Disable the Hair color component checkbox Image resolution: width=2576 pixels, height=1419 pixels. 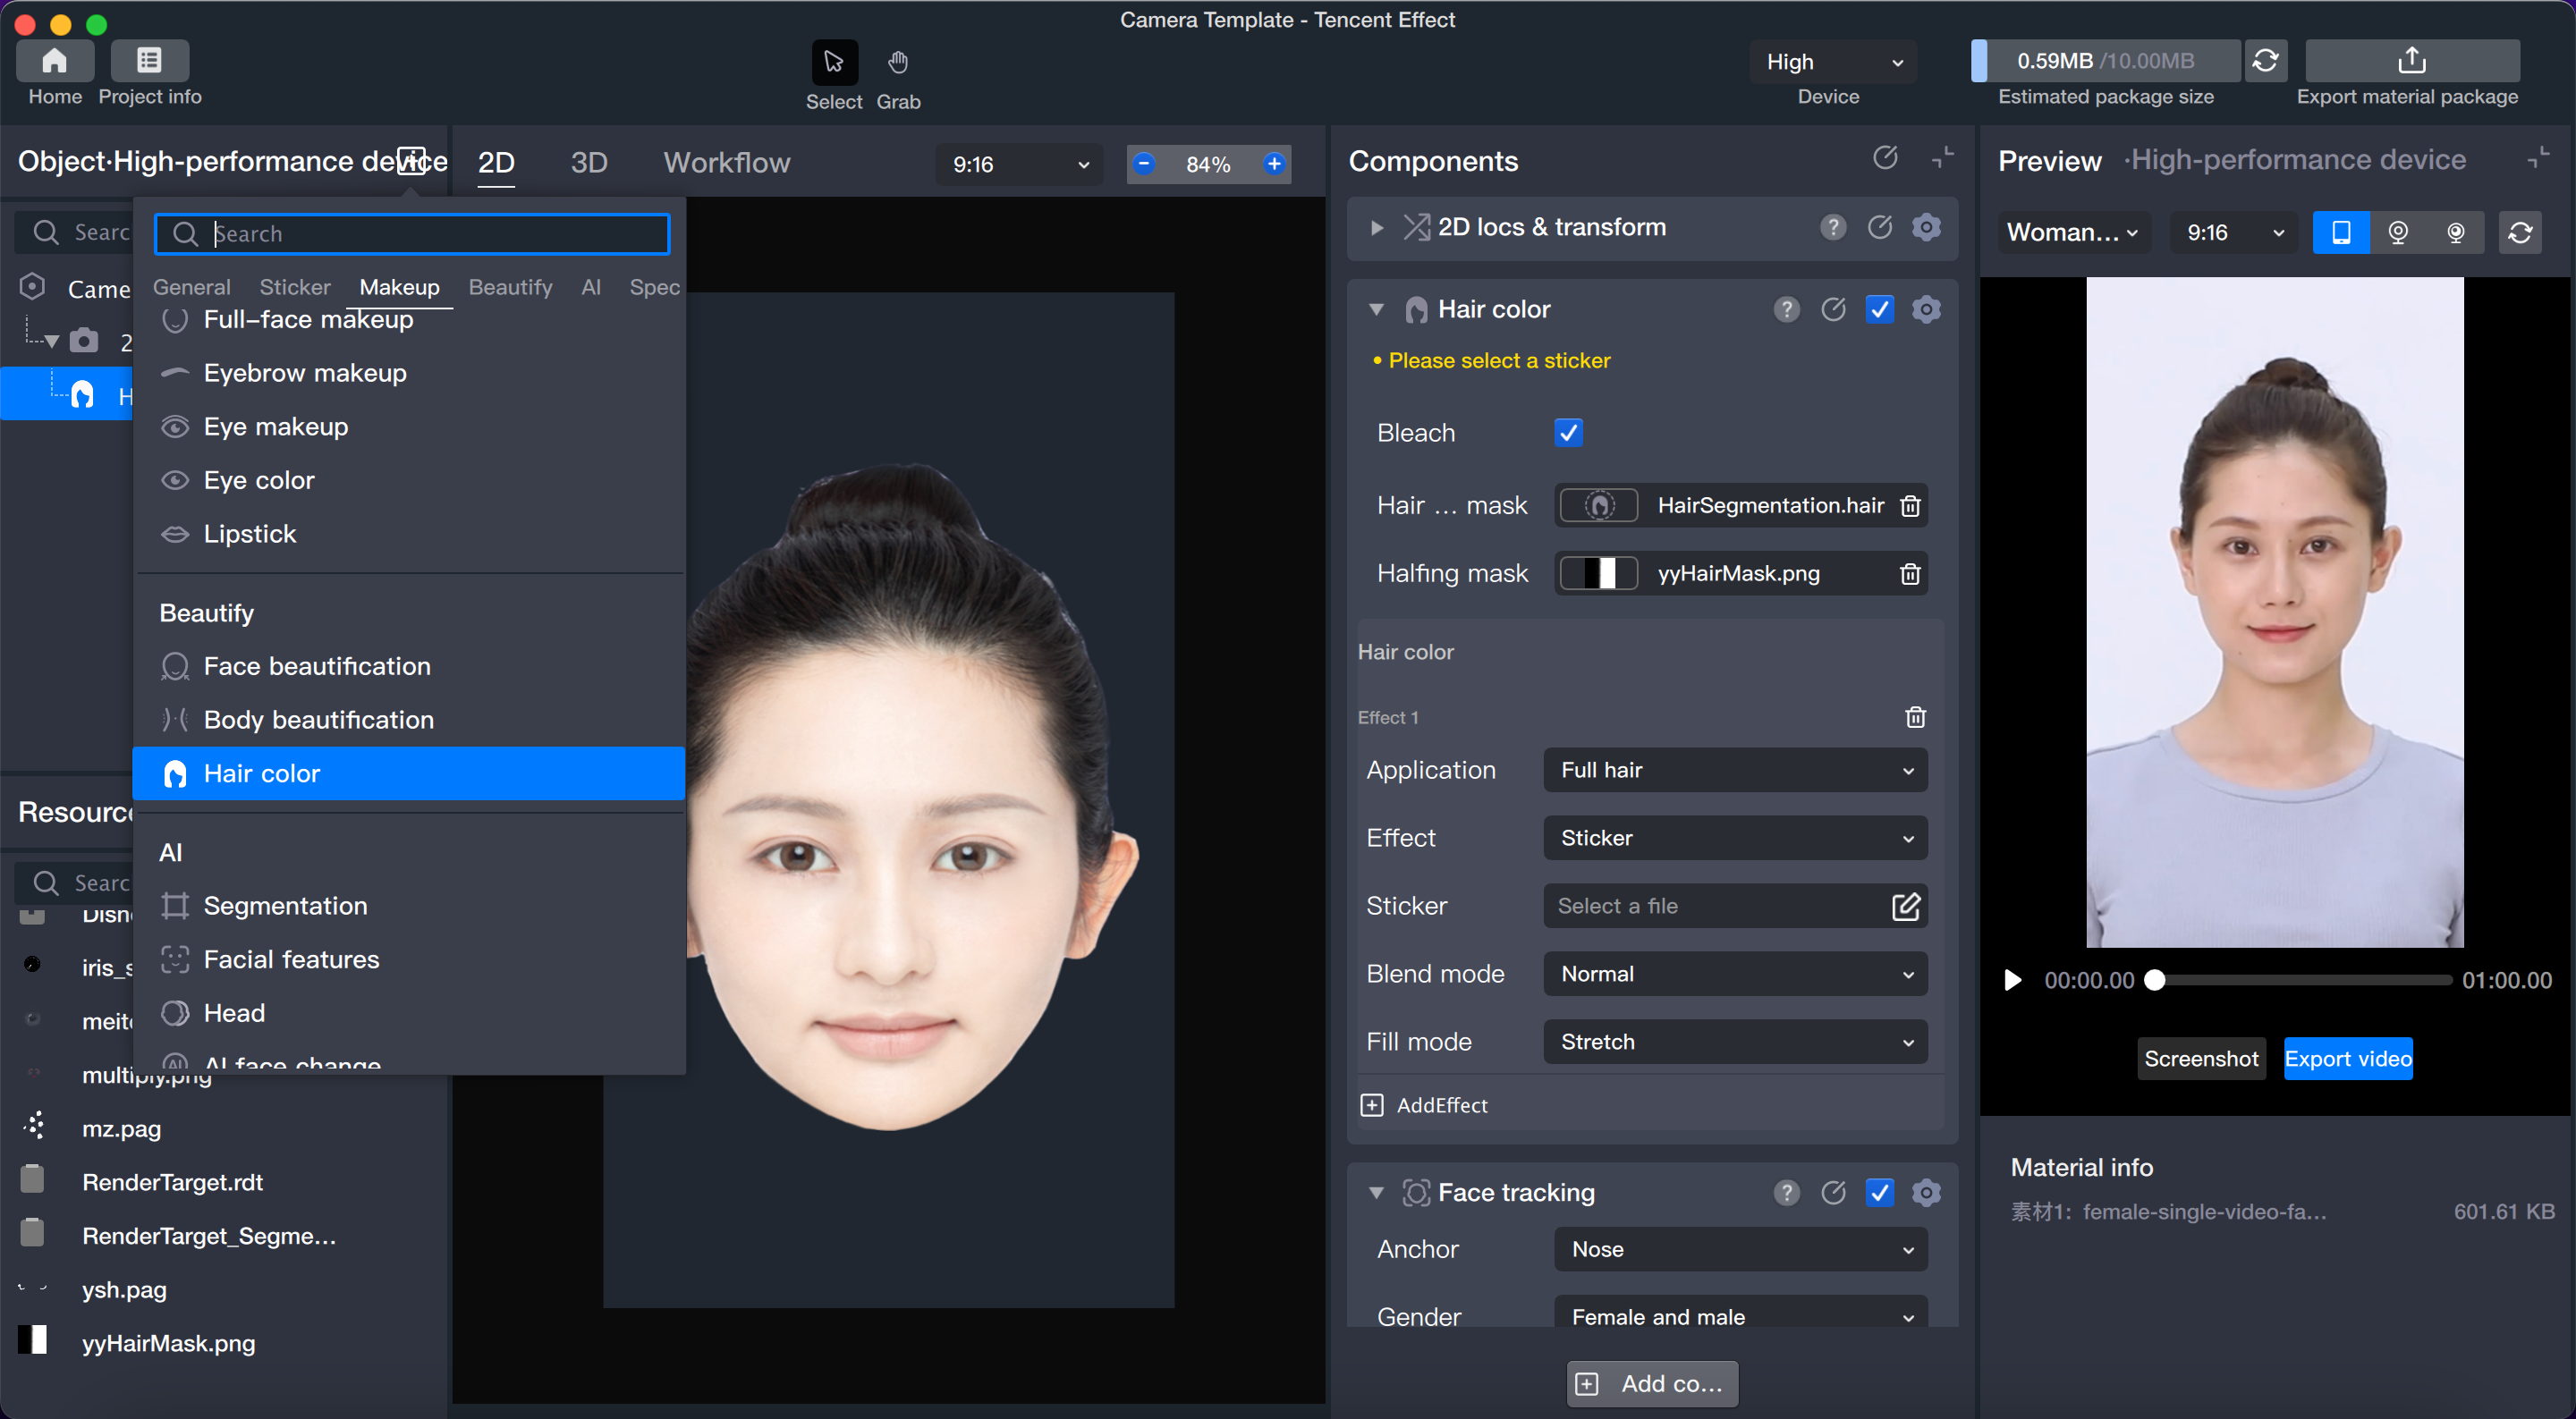tap(1879, 310)
